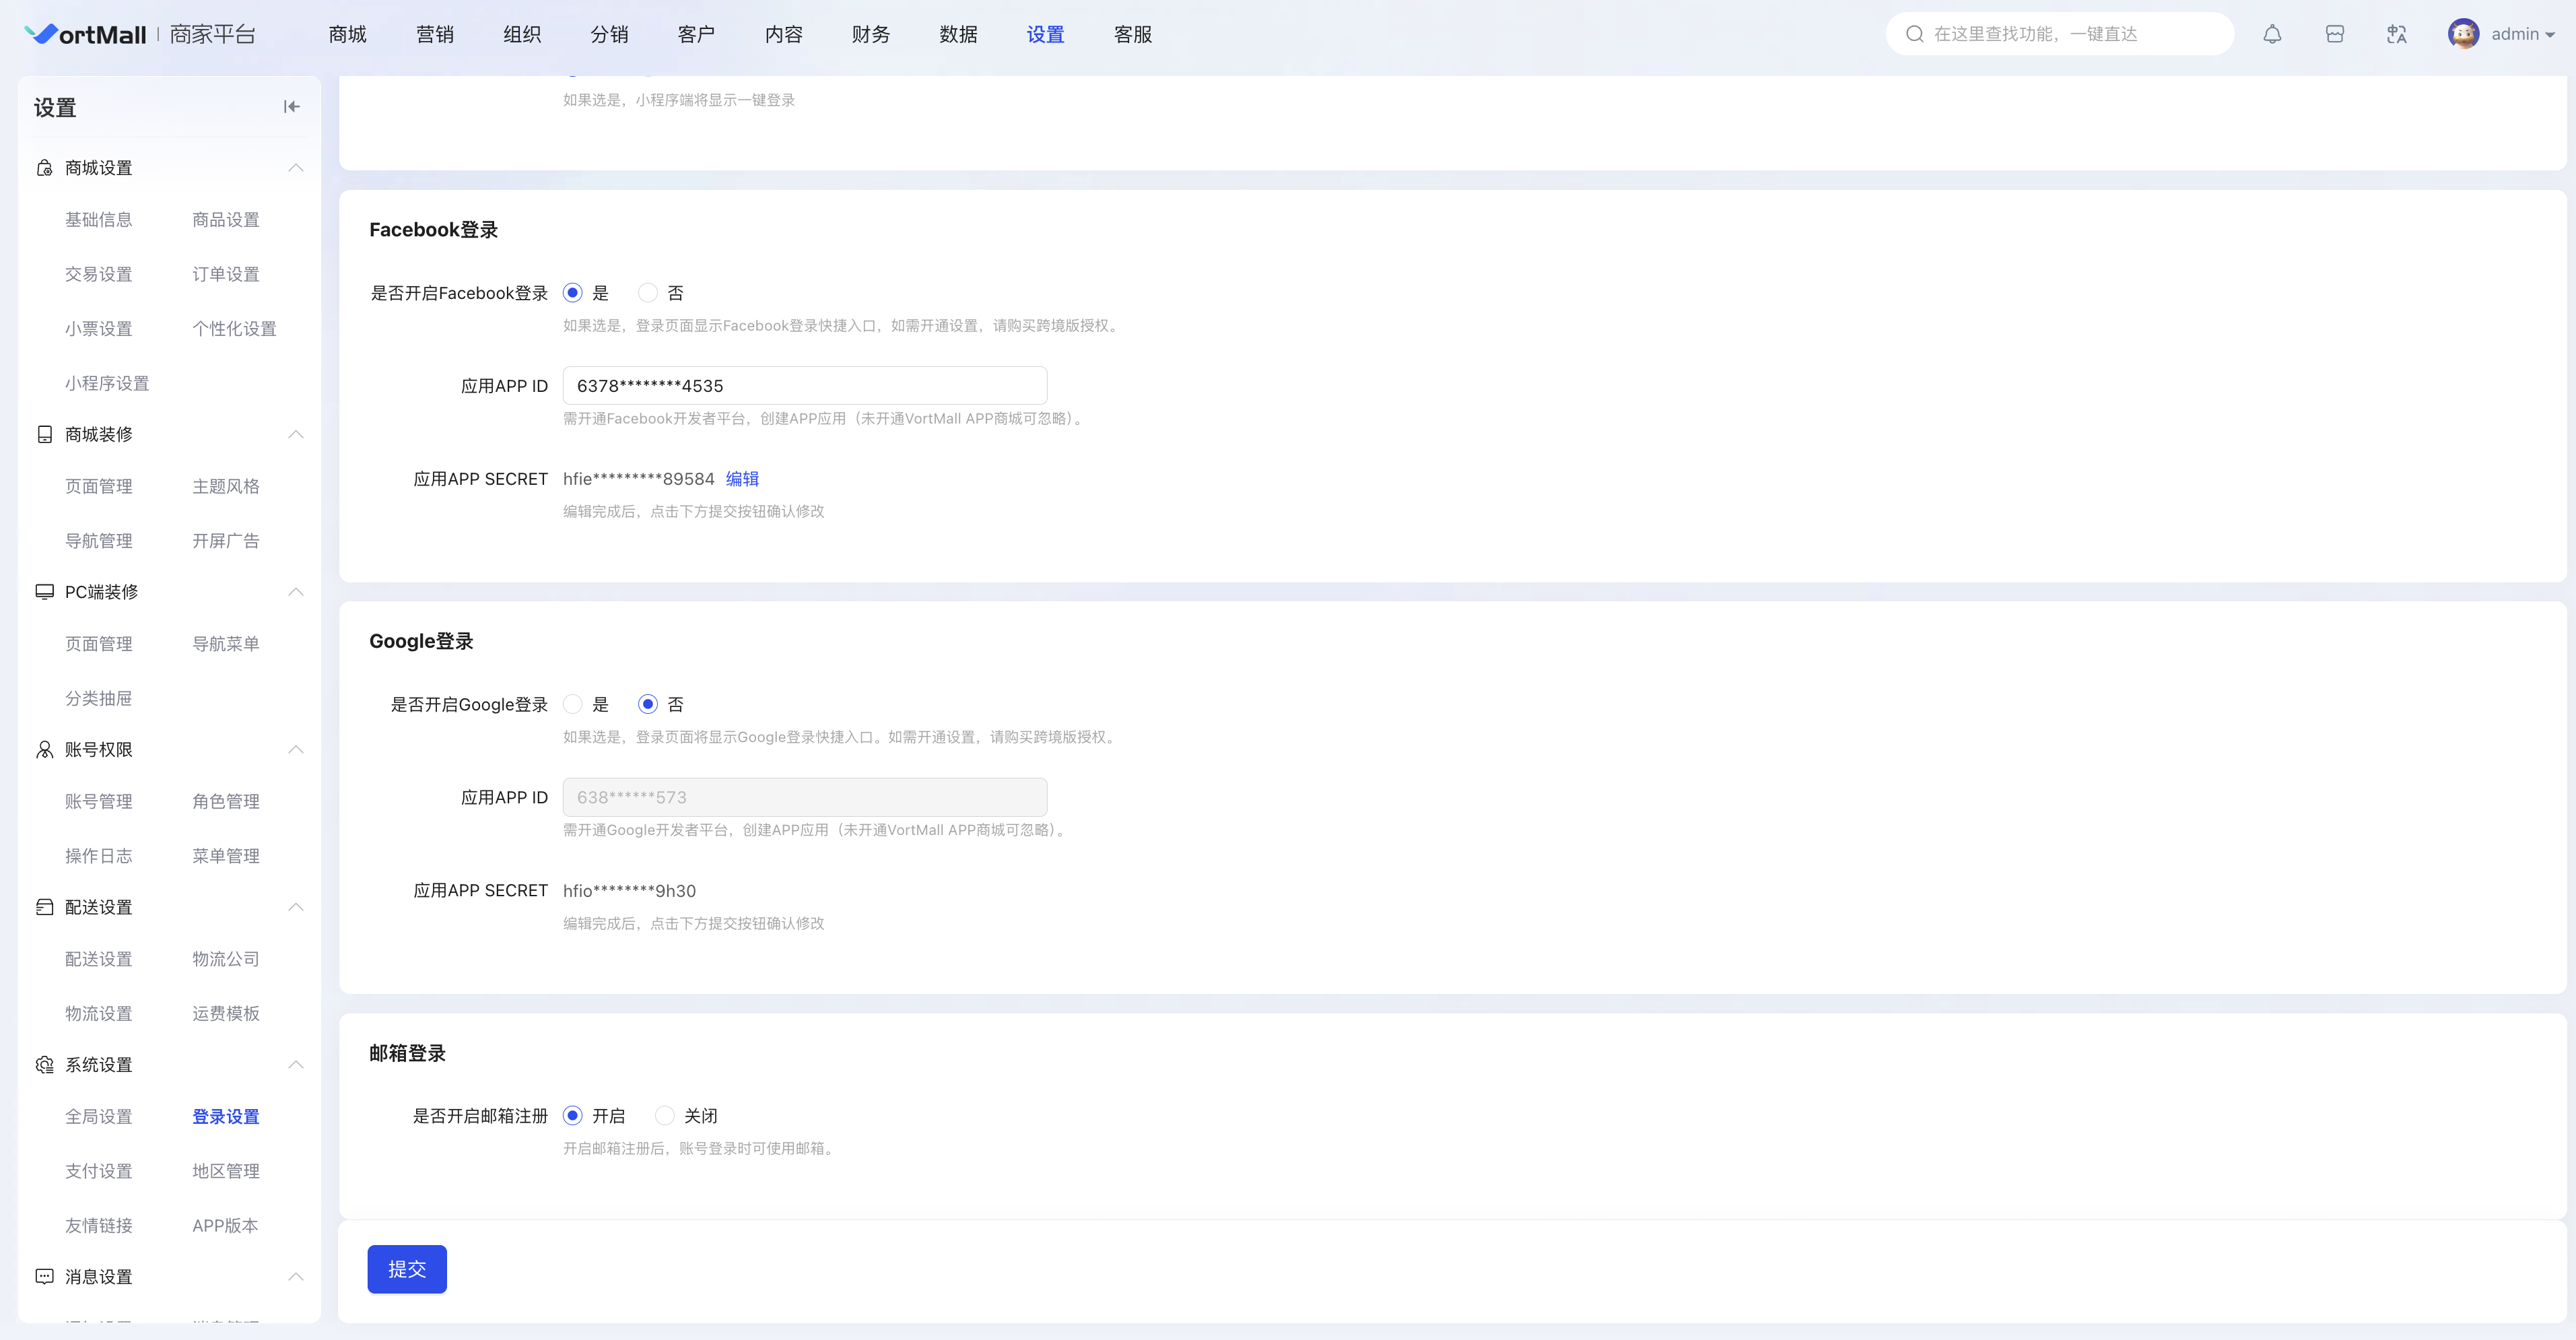The height and width of the screenshot is (1340, 2576).
Task: Open the notification bell icon
Action: (x=2272, y=34)
